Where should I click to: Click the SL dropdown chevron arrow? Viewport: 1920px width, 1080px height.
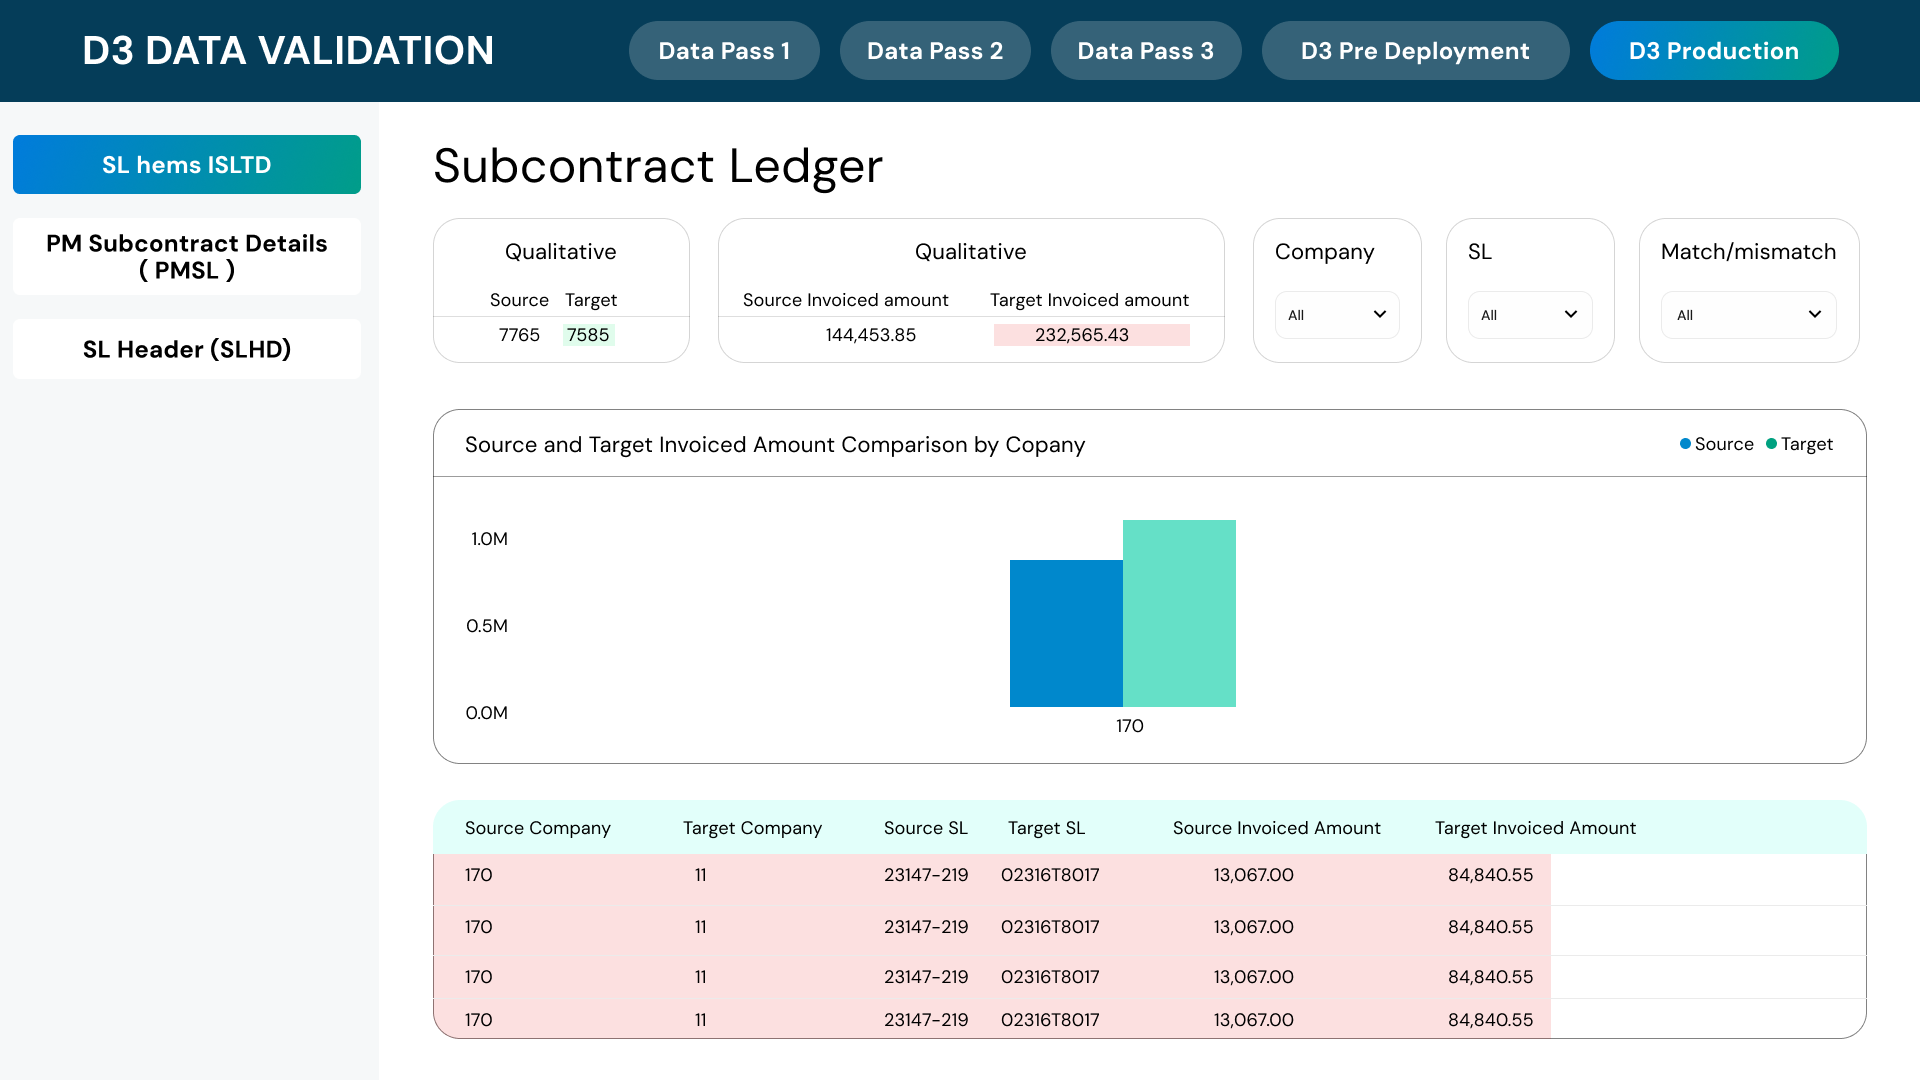point(1571,314)
